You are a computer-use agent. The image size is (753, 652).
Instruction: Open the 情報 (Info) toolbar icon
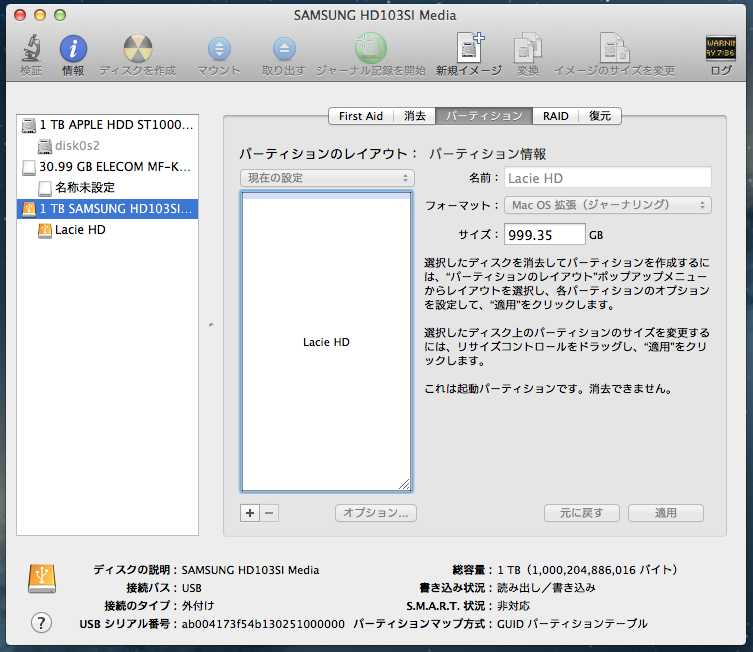[x=73, y=50]
